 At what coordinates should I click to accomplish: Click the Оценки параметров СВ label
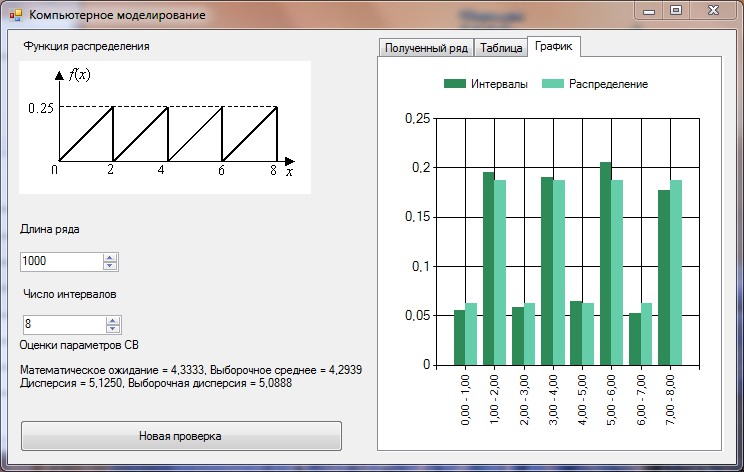point(79,345)
